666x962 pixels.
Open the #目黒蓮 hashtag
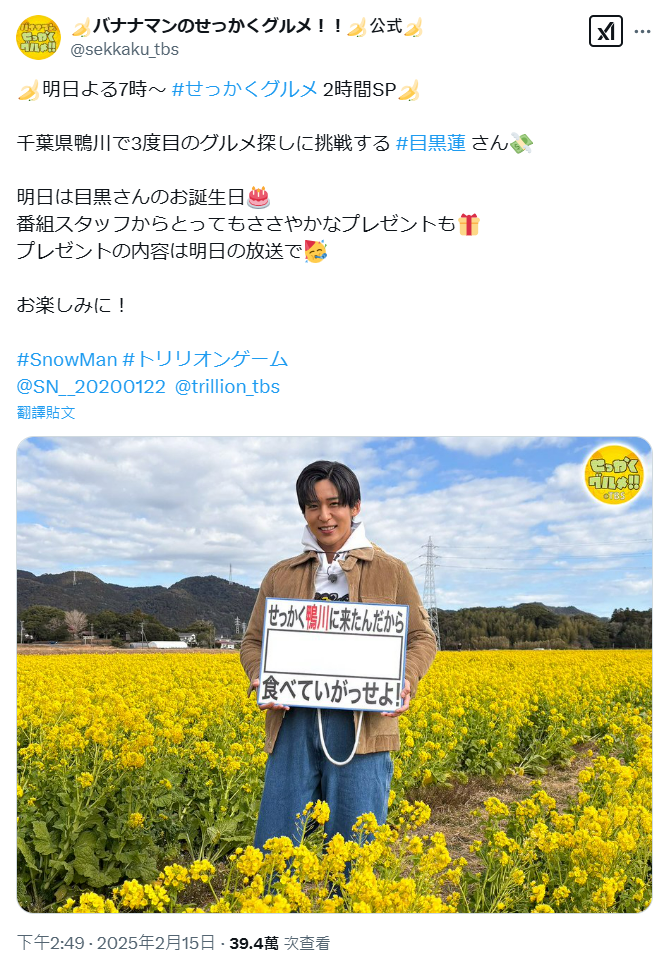click(x=431, y=144)
